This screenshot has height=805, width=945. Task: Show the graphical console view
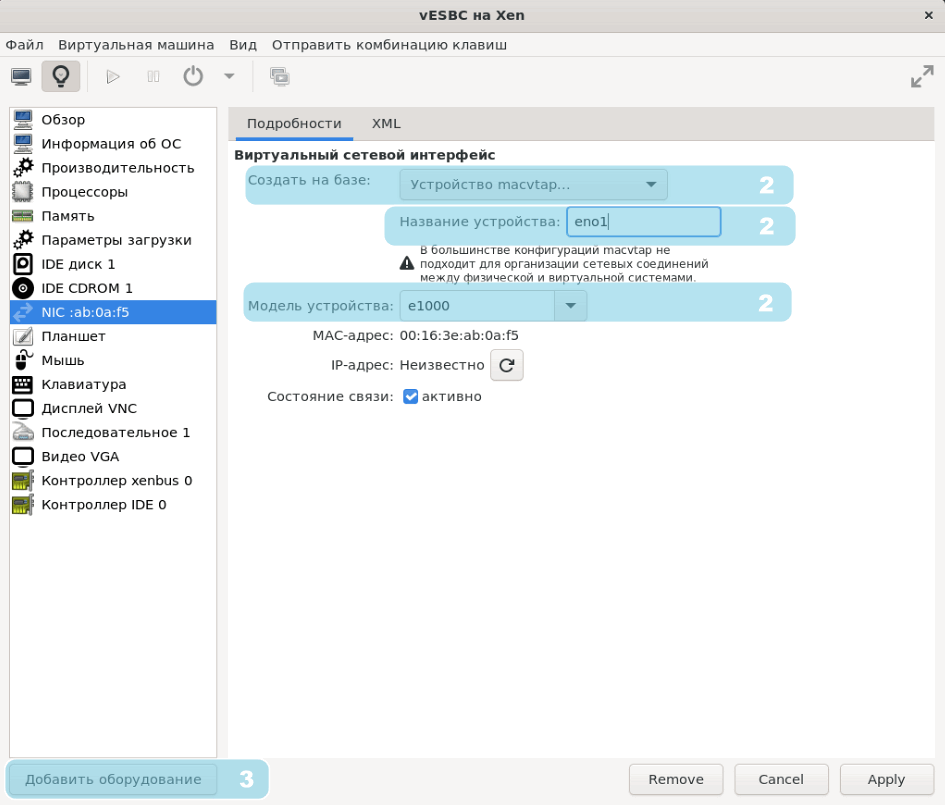[x=22, y=77]
